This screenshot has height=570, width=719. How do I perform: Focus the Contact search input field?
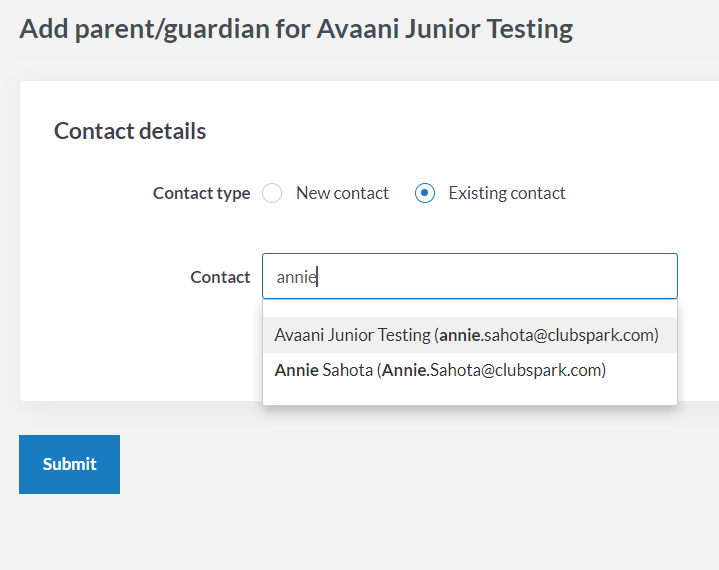click(470, 276)
